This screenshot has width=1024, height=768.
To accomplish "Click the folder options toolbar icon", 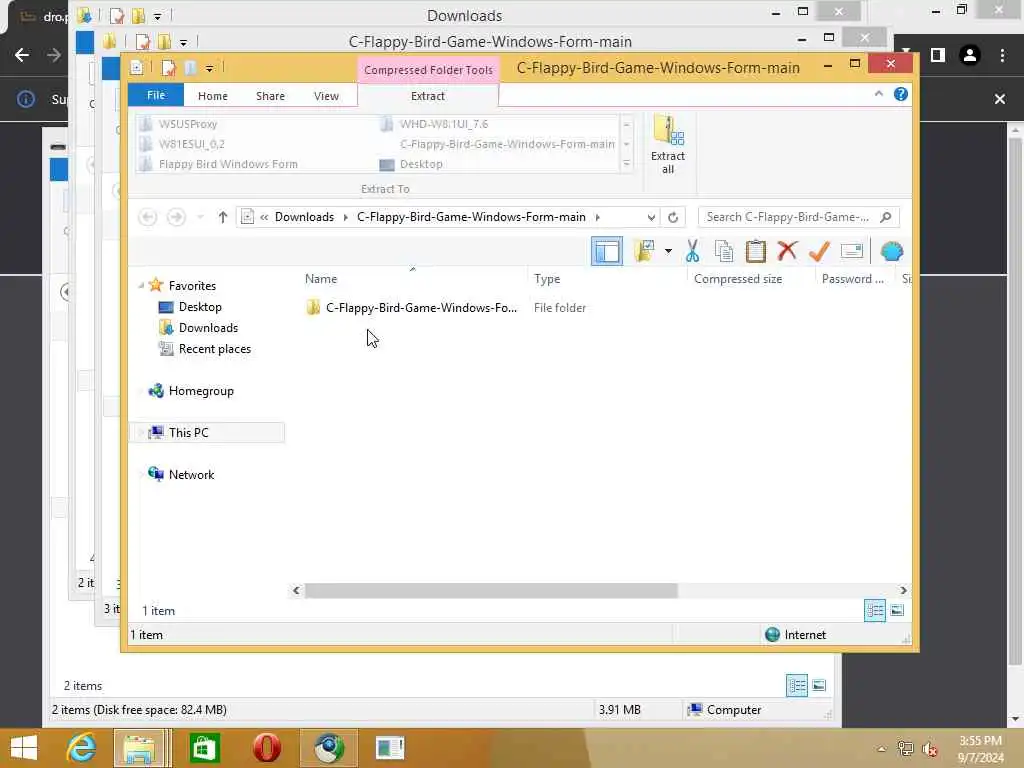I will tap(644, 251).
